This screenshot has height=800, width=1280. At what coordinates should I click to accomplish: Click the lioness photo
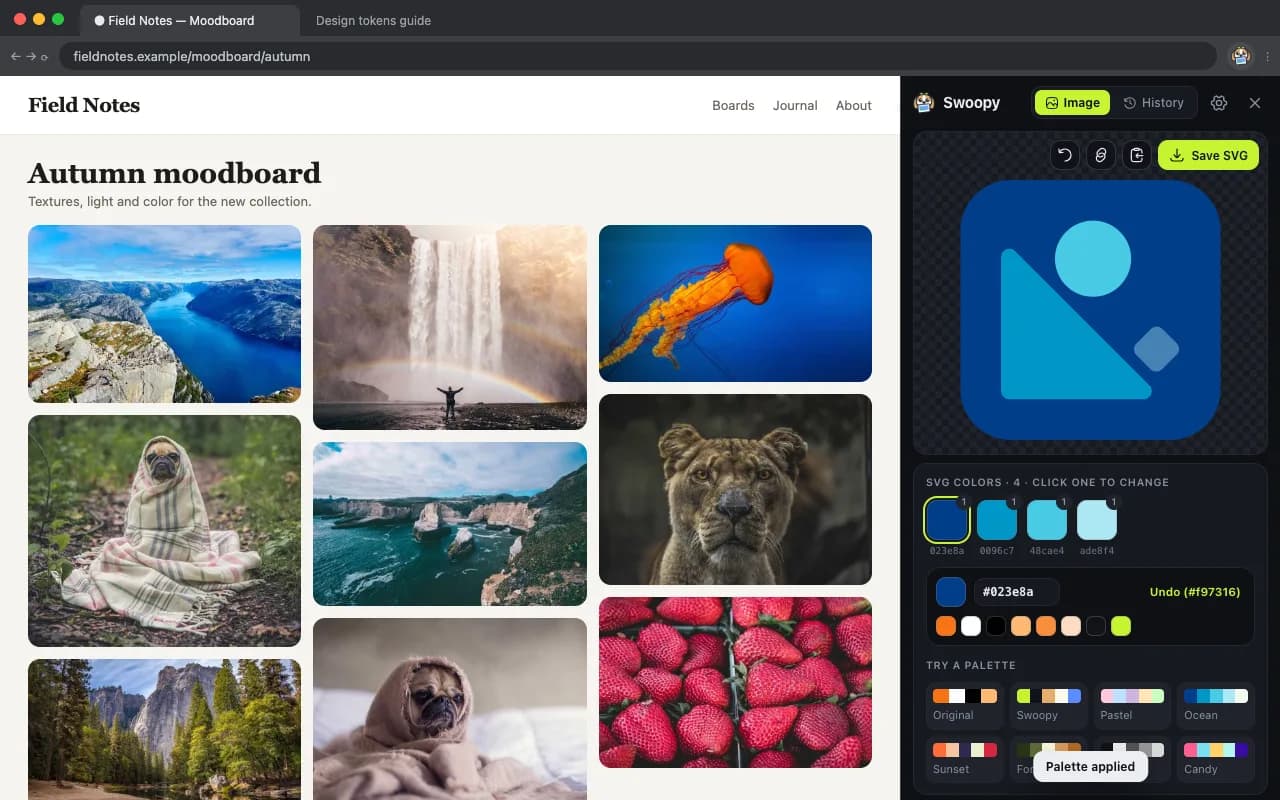coord(735,489)
